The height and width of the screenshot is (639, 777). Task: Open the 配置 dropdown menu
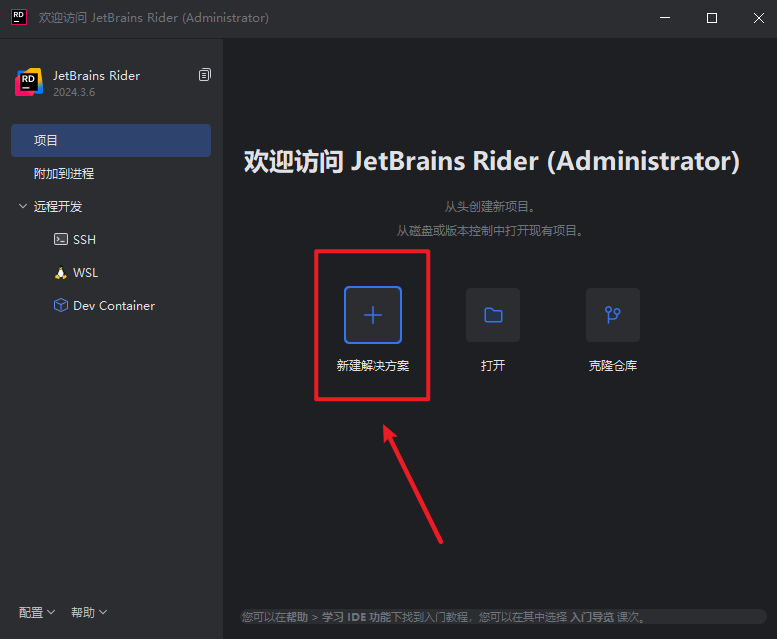37,613
